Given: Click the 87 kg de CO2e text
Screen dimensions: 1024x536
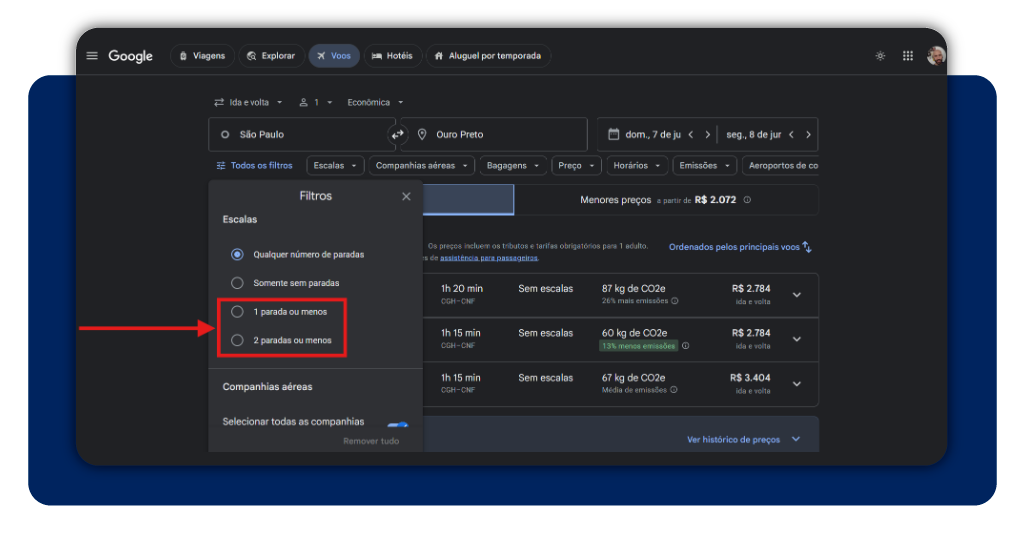Looking at the screenshot, I should click(633, 289).
